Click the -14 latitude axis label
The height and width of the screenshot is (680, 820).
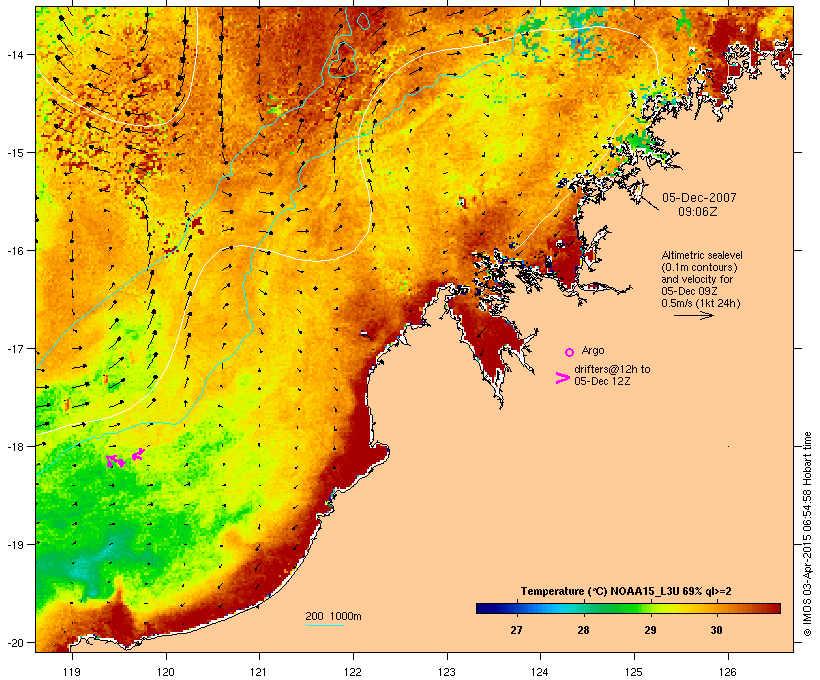pos(14,54)
